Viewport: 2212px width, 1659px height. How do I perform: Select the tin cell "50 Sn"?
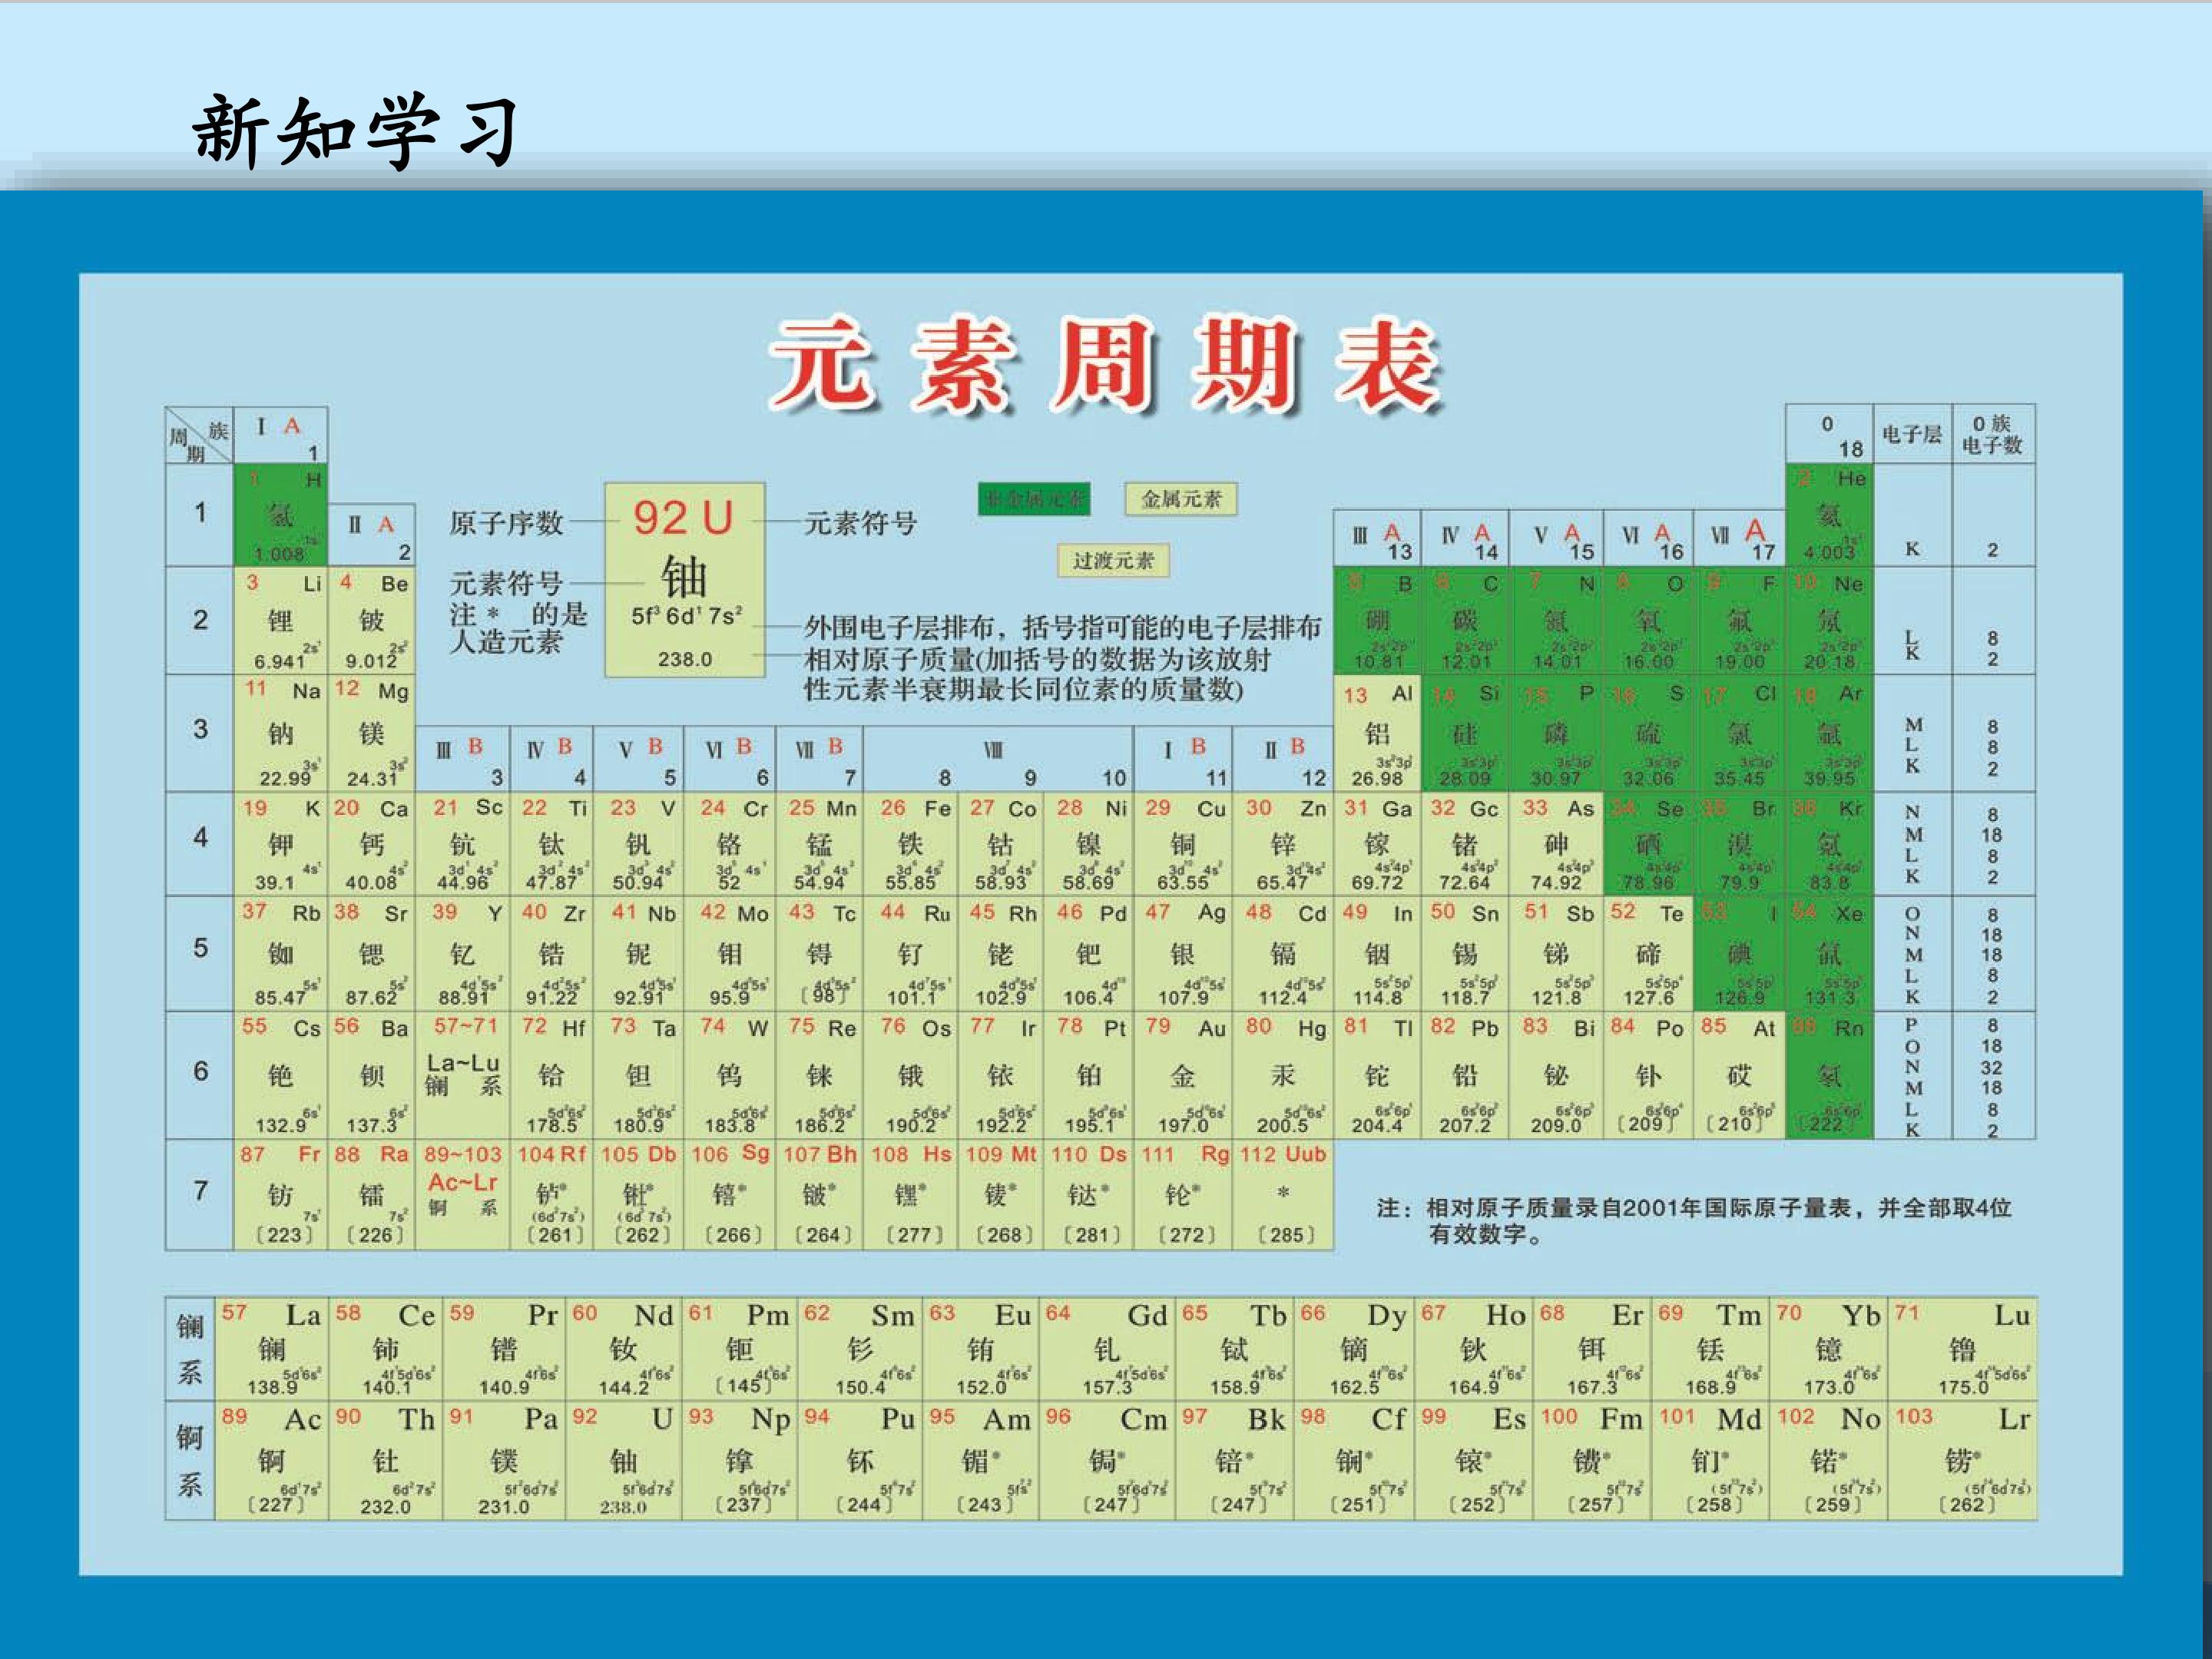(1465, 953)
